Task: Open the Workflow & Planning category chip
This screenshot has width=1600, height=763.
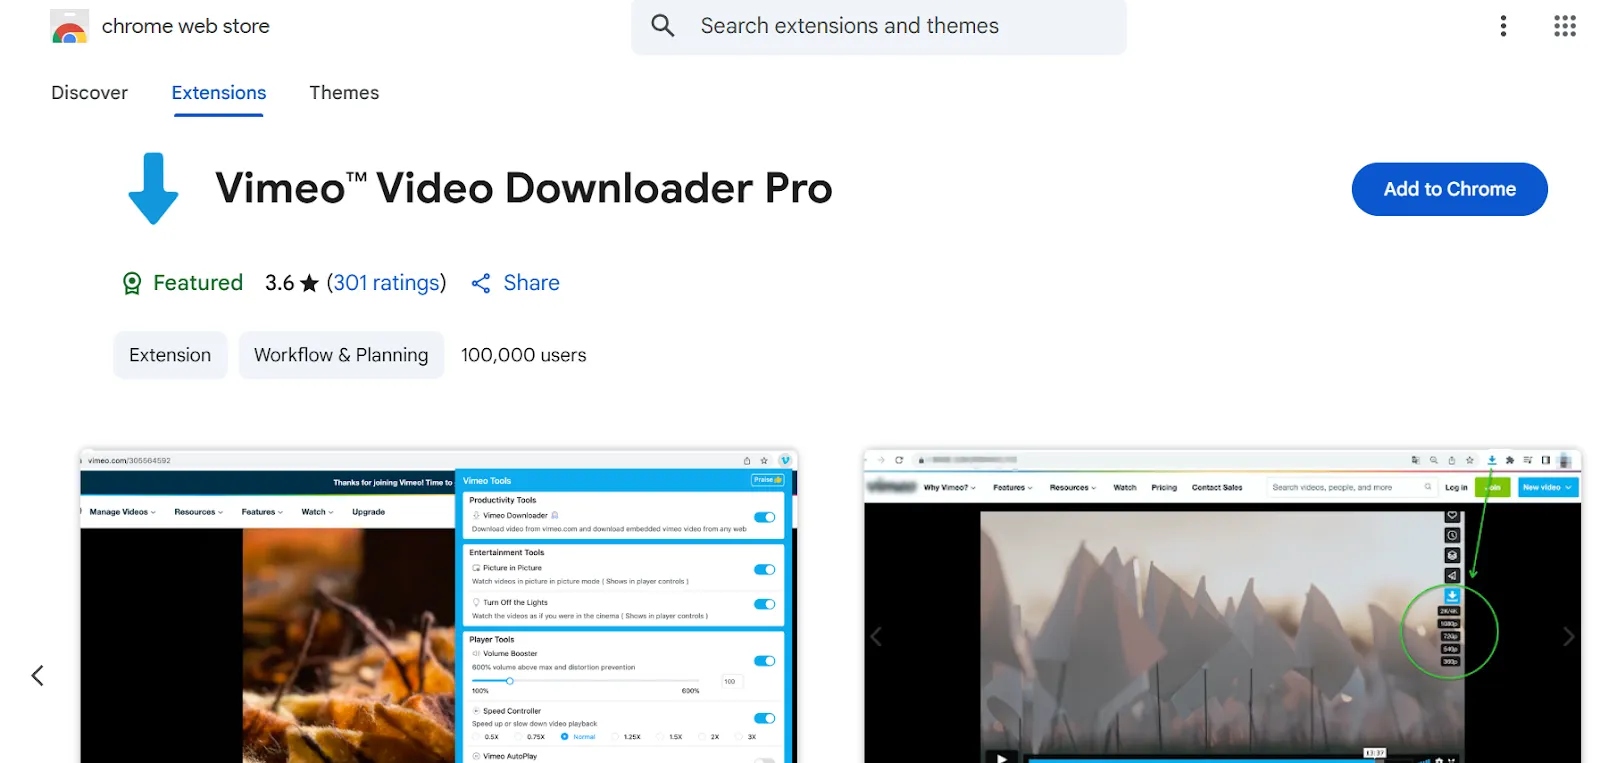Action: 341,355
